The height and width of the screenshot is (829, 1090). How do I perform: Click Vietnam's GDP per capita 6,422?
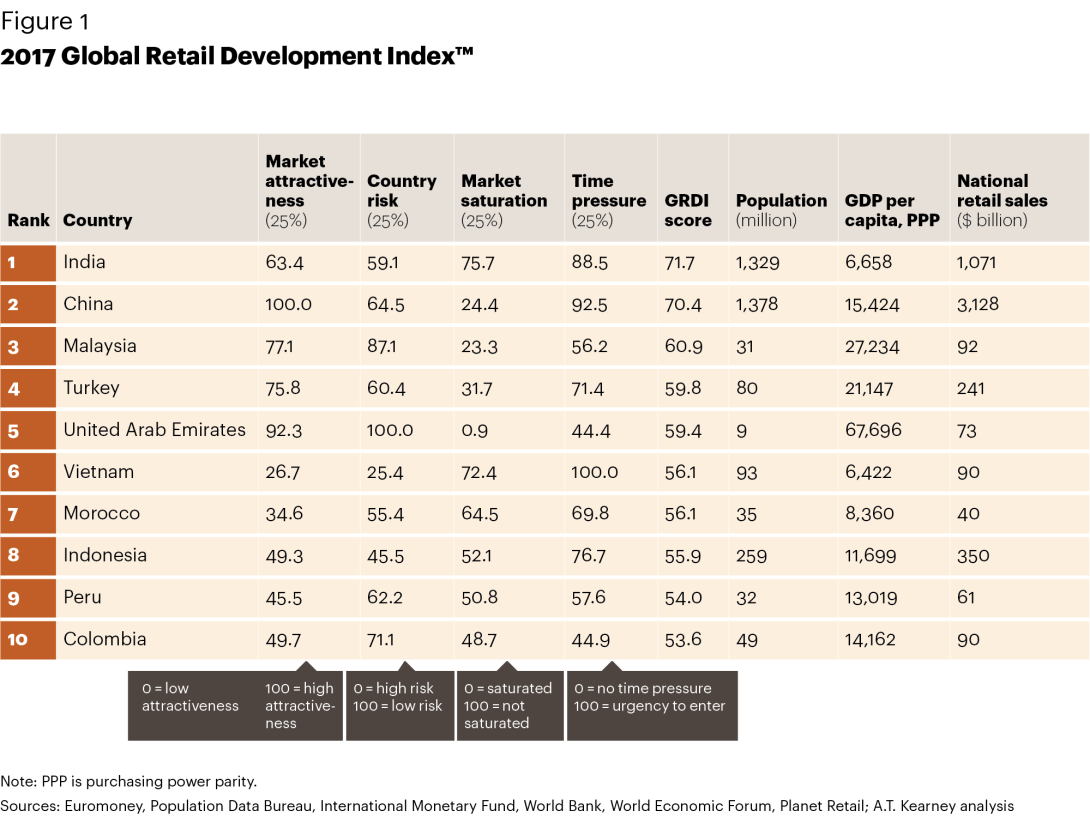pyautogui.click(x=868, y=472)
